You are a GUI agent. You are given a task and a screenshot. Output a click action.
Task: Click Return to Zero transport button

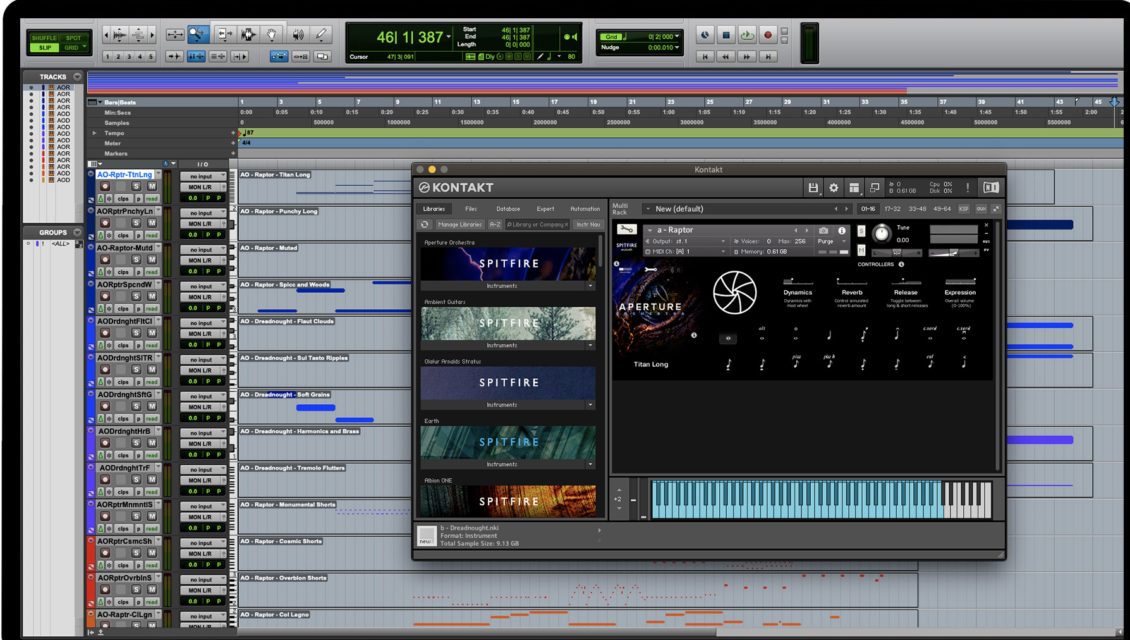pos(706,56)
